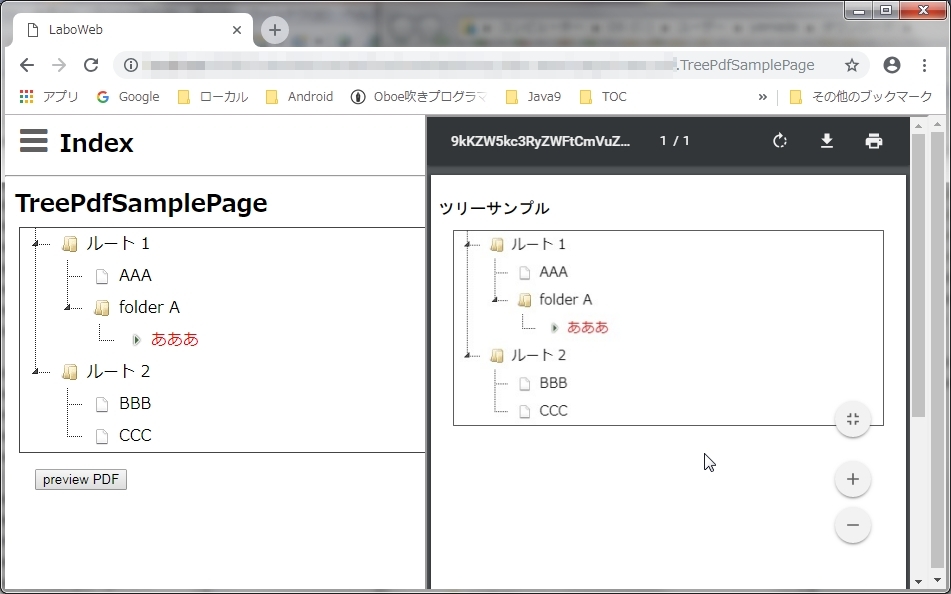Select folder A in left tree
Viewport: 951px width, 594px height.
point(149,307)
